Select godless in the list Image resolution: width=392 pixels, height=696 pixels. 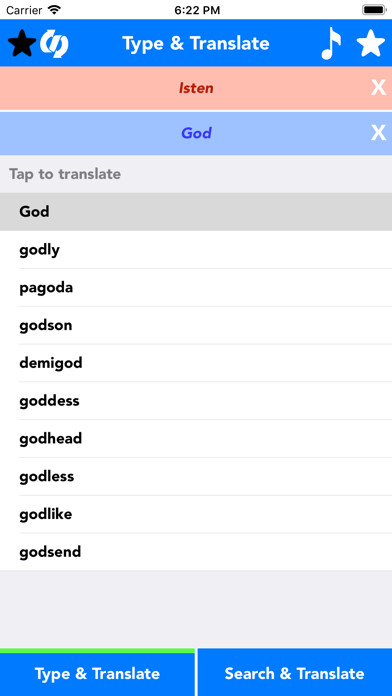pos(196,477)
